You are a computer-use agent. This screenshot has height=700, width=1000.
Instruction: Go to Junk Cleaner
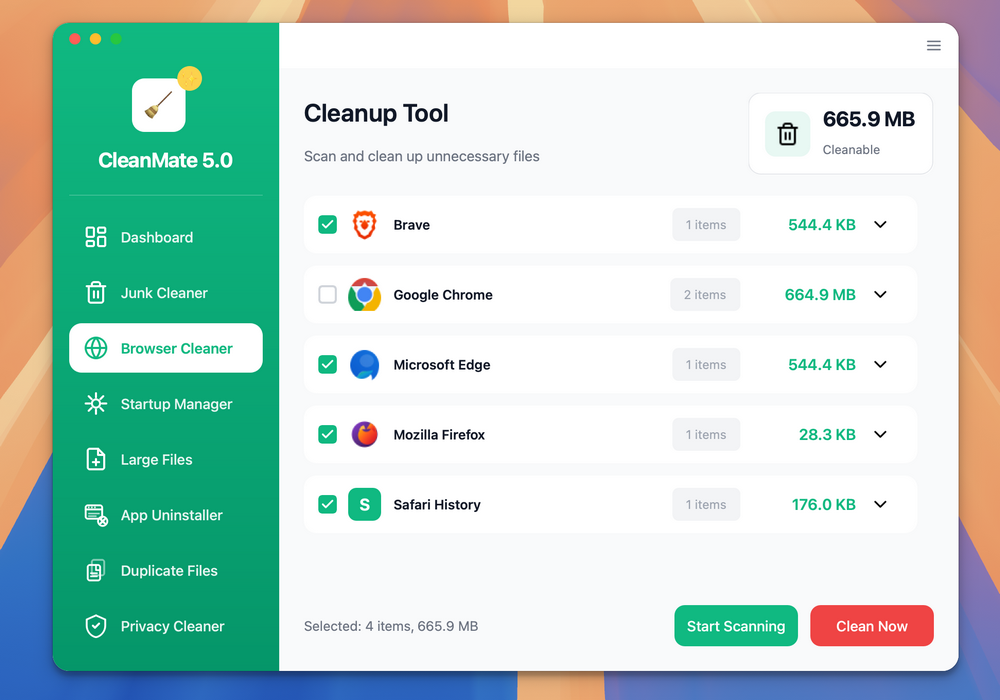pos(166,293)
